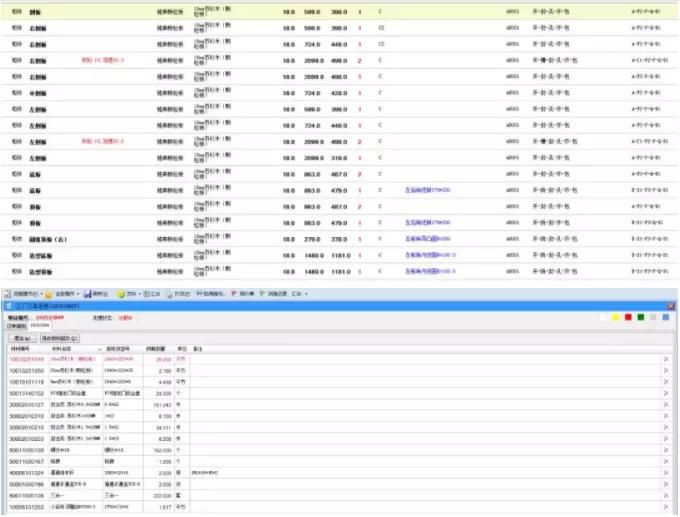Pick the blue color swatch

[666, 317]
